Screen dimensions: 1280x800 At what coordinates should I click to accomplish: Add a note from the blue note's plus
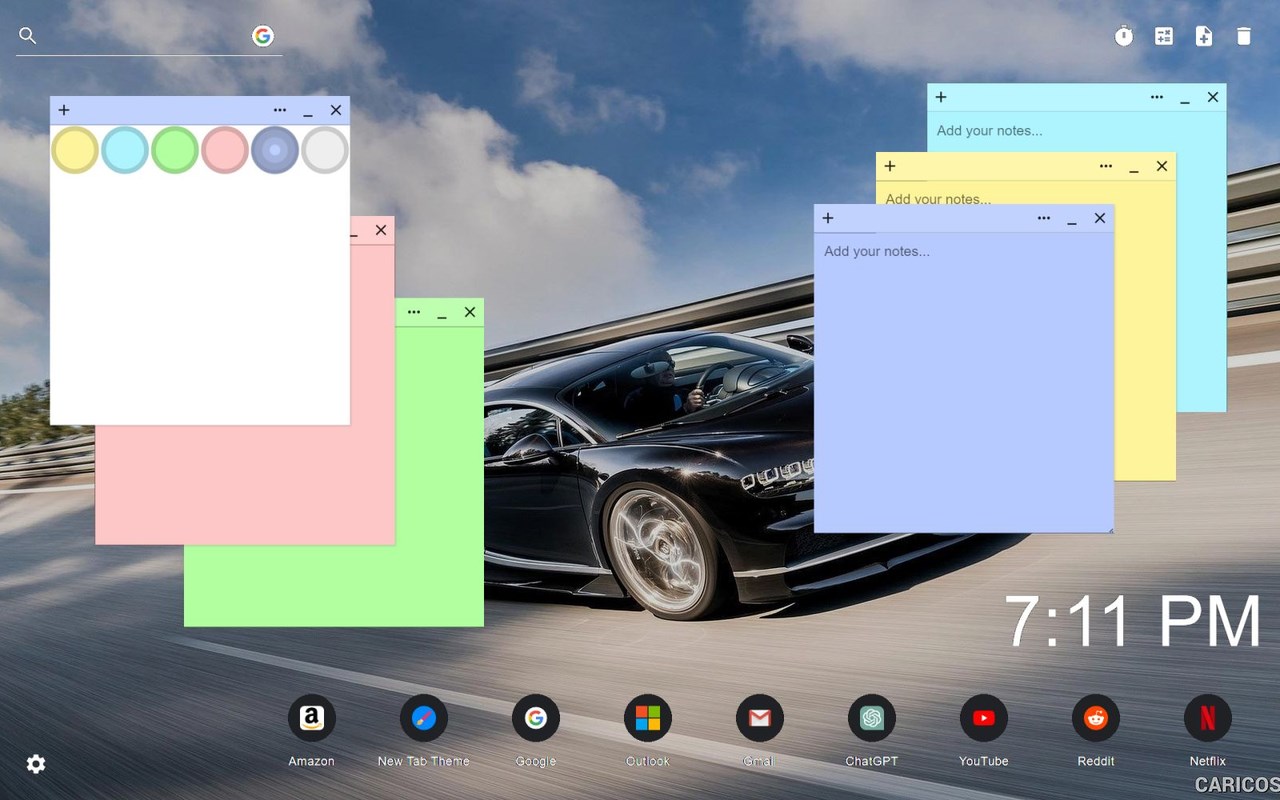(x=828, y=218)
